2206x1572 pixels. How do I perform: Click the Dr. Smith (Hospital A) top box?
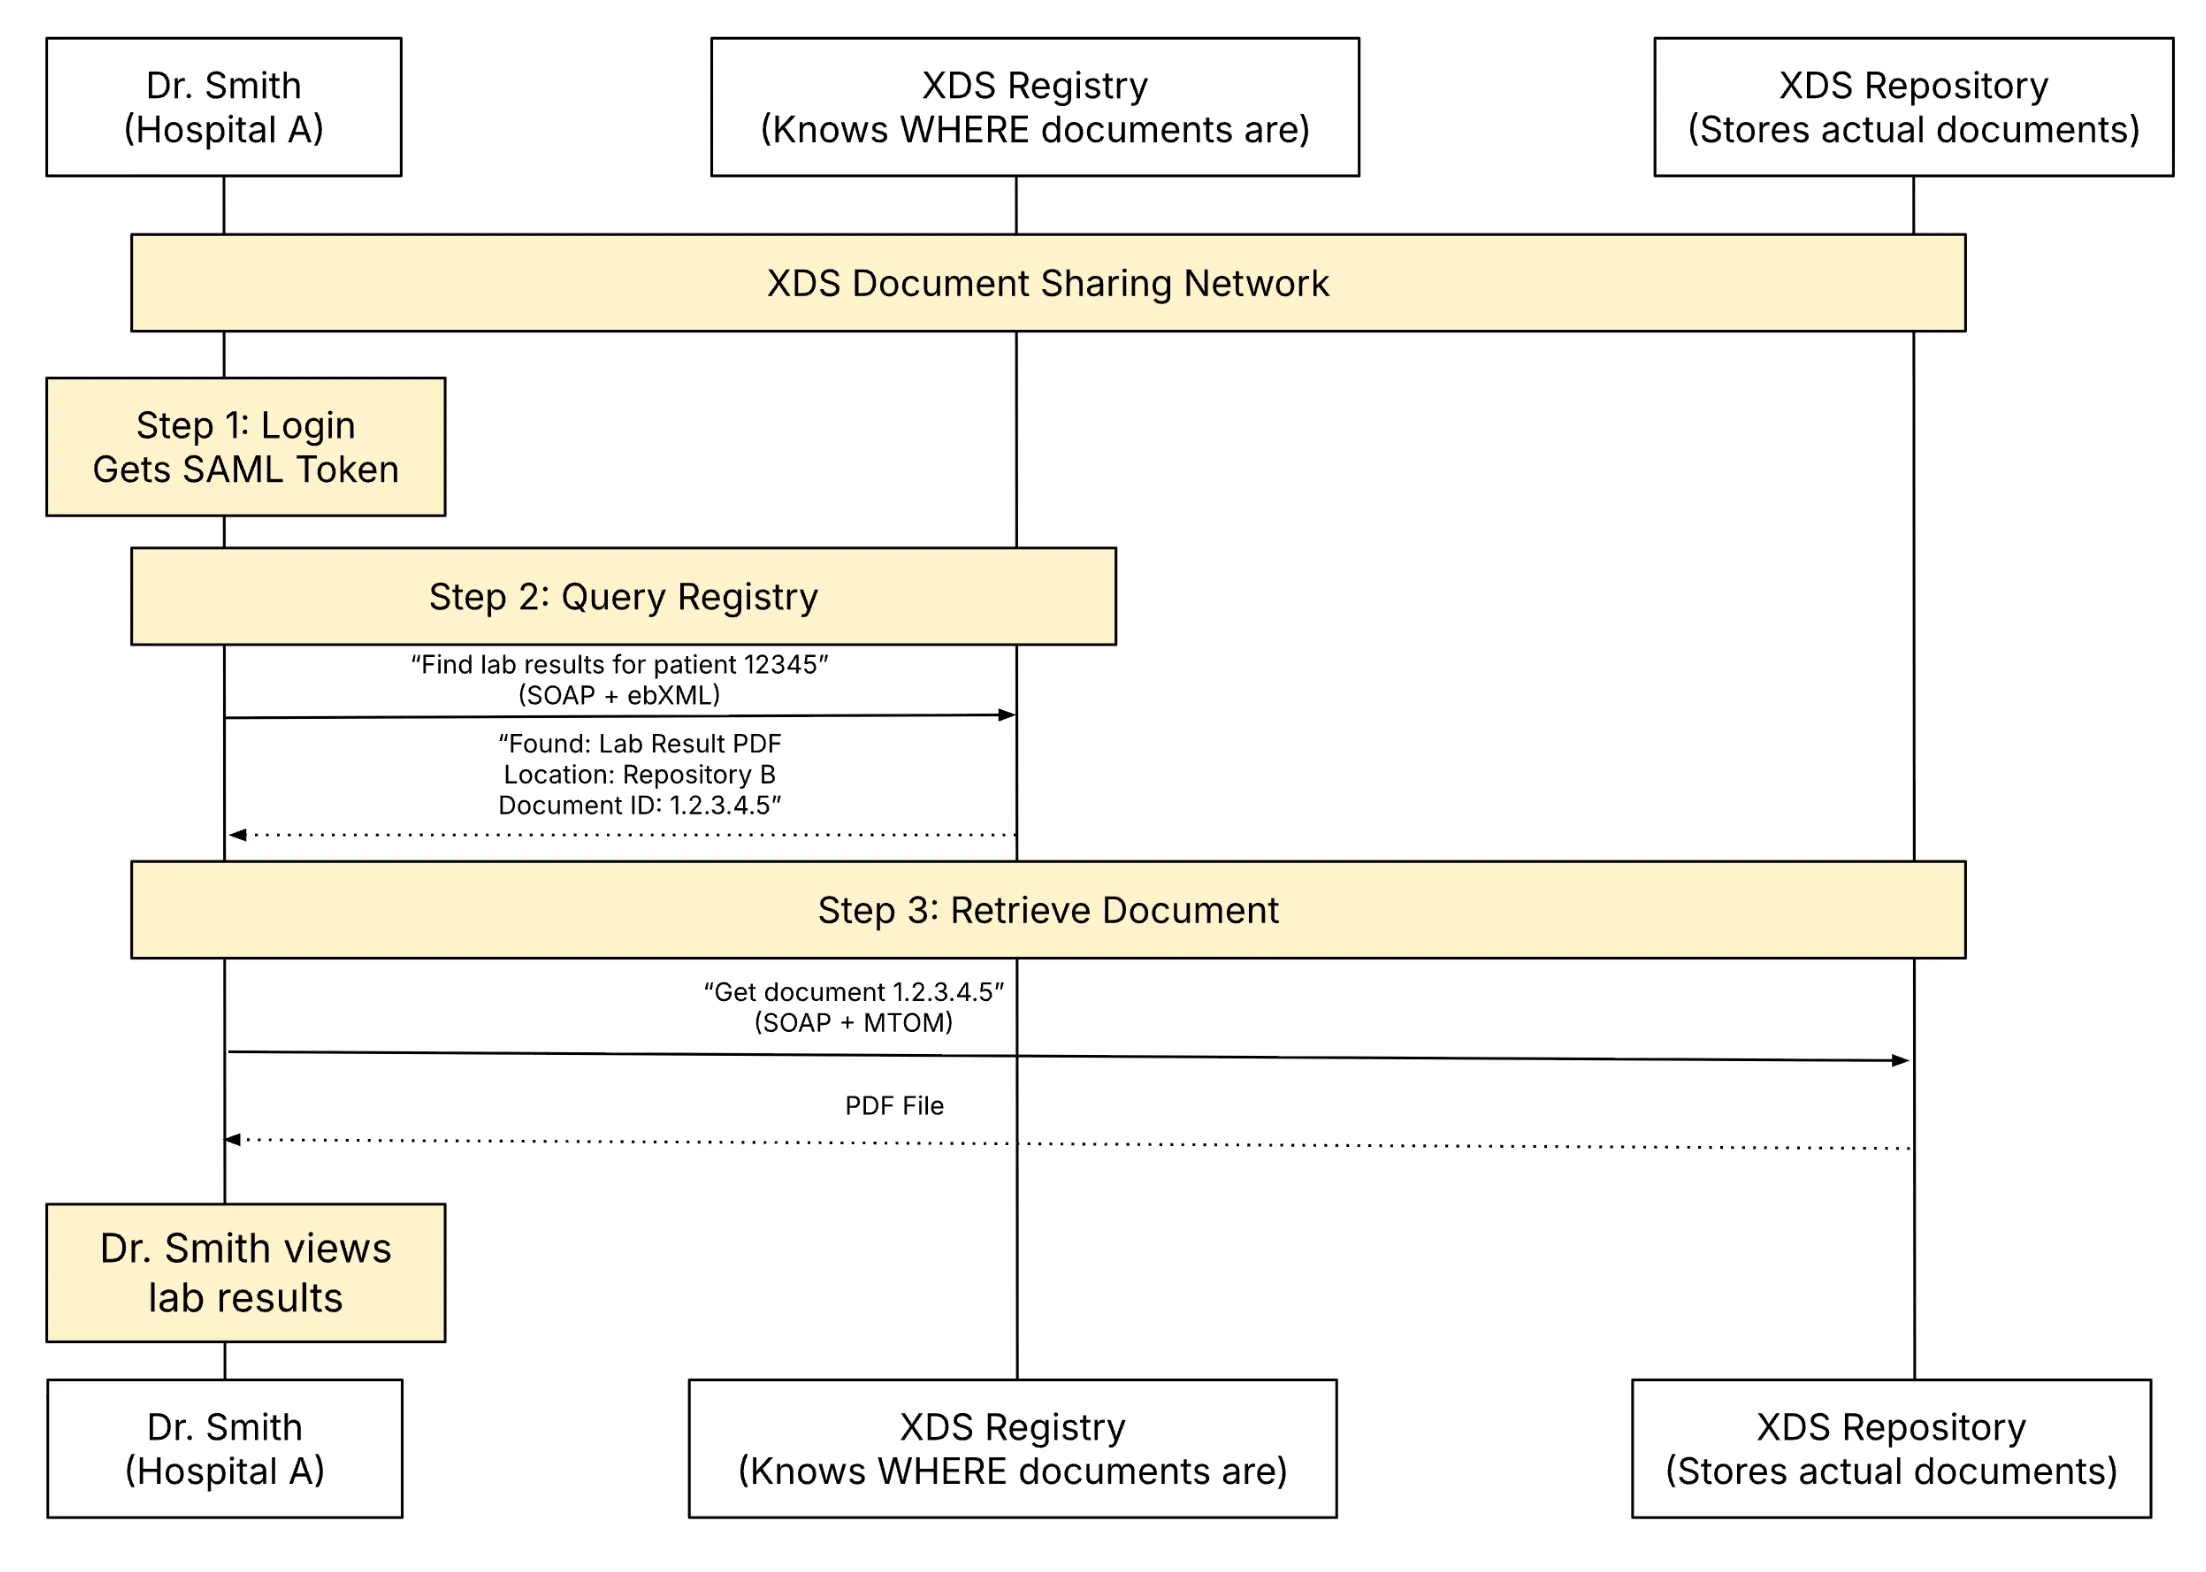(x=223, y=106)
